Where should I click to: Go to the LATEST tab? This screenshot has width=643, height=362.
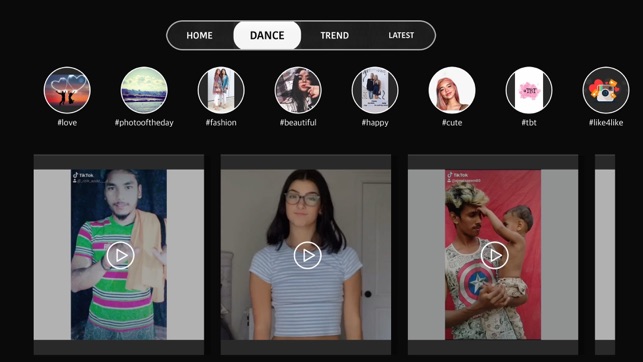(401, 35)
